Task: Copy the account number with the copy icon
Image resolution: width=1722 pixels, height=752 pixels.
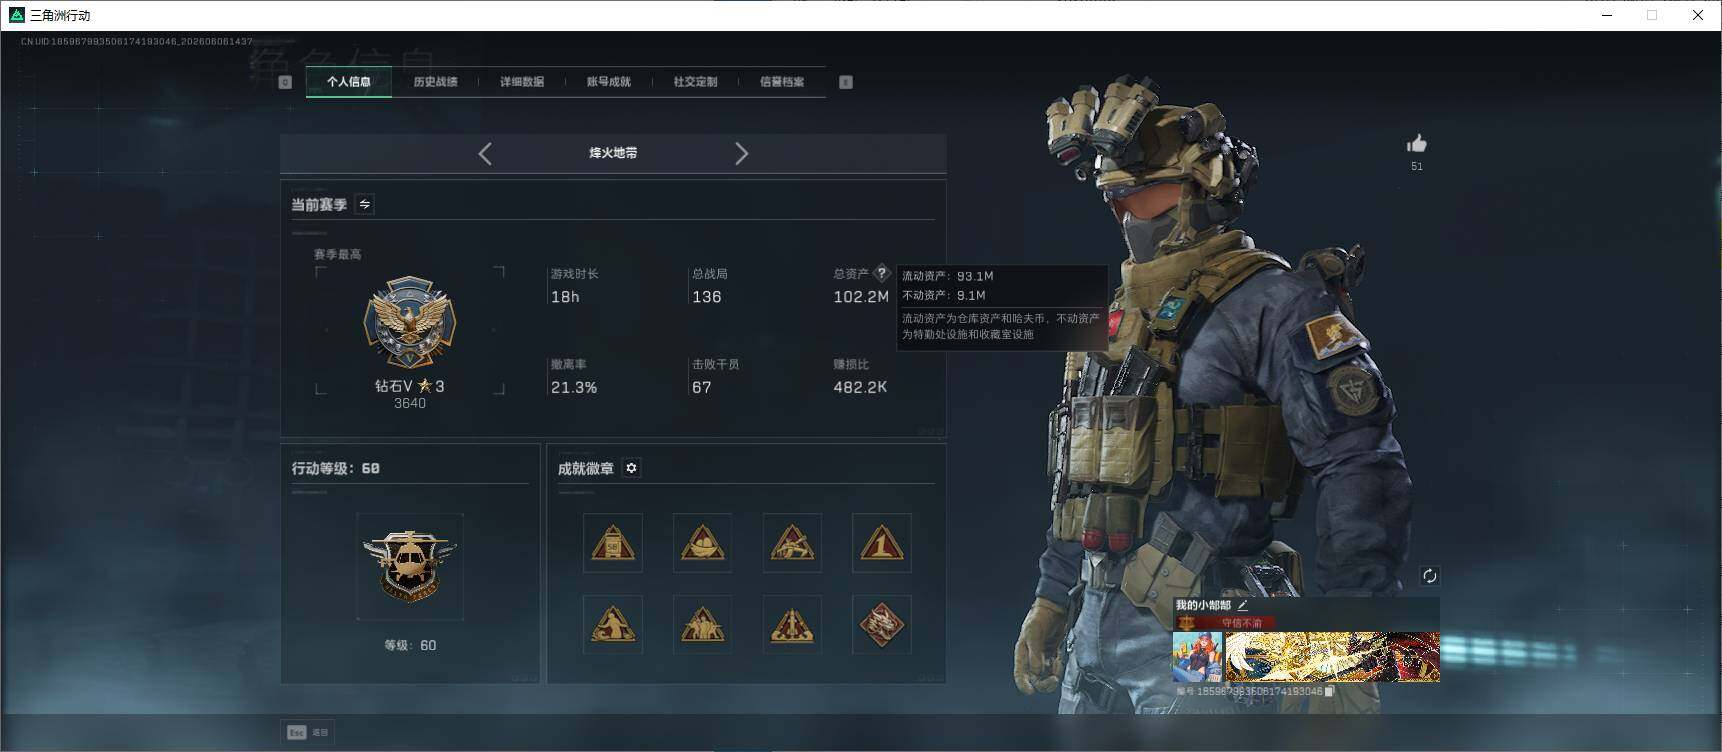Action: [1330, 691]
